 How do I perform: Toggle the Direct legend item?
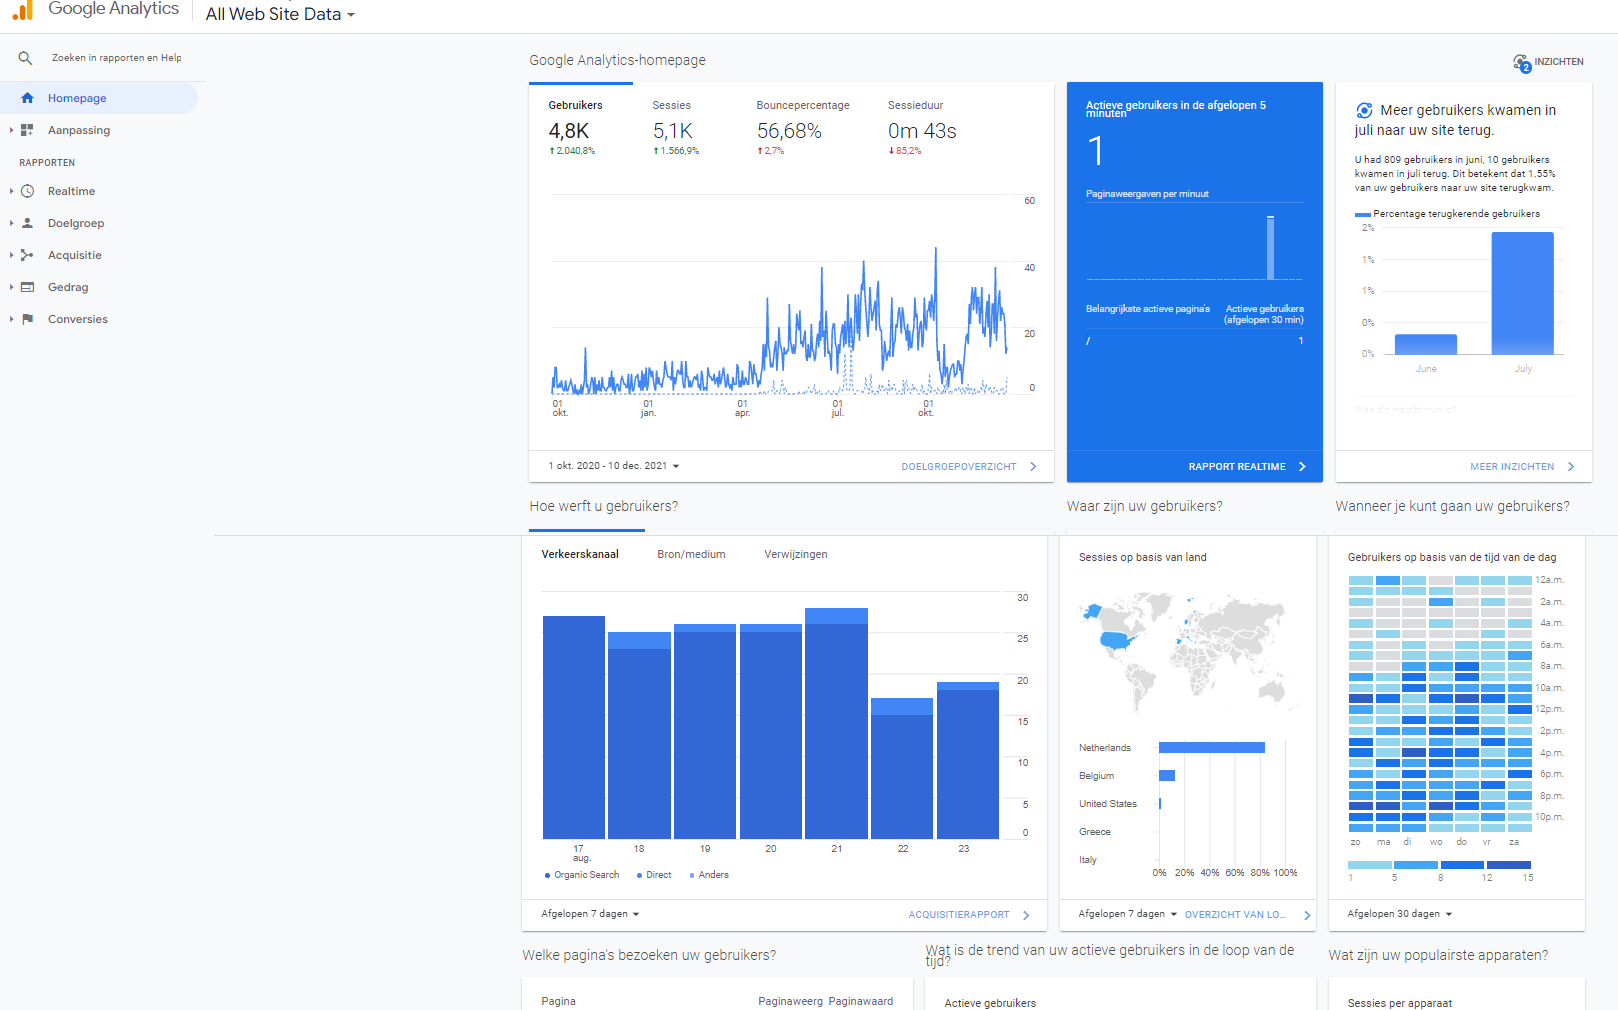click(654, 875)
